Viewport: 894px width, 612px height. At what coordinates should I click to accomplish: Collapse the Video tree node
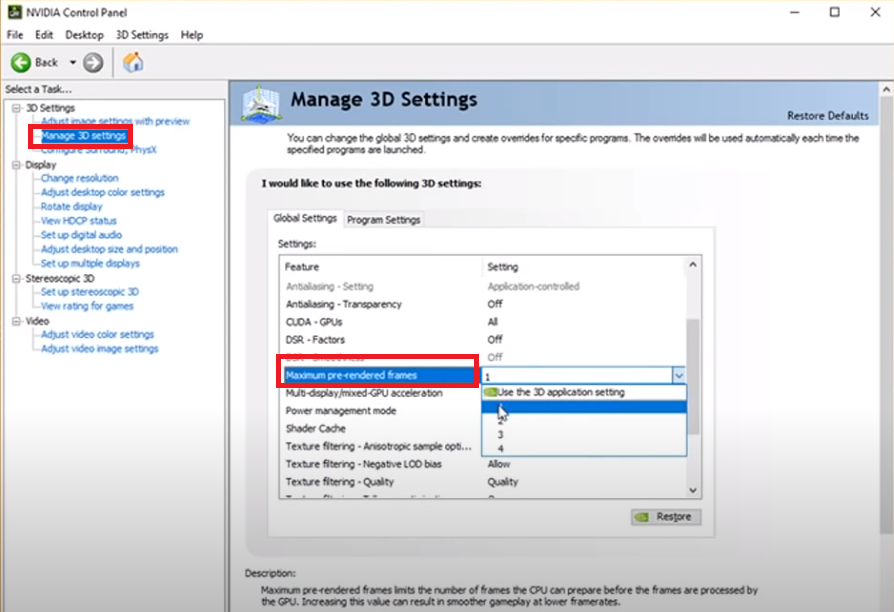click(x=17, y=321)
